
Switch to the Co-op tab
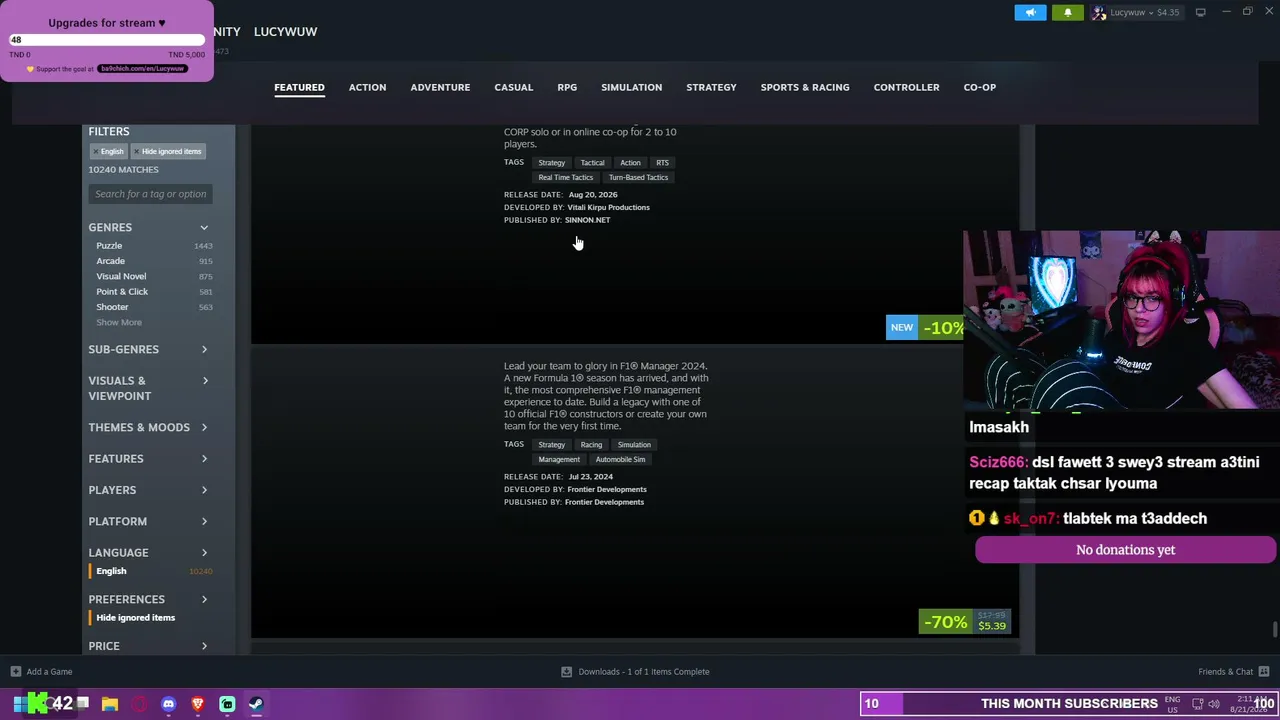[980, 87]
